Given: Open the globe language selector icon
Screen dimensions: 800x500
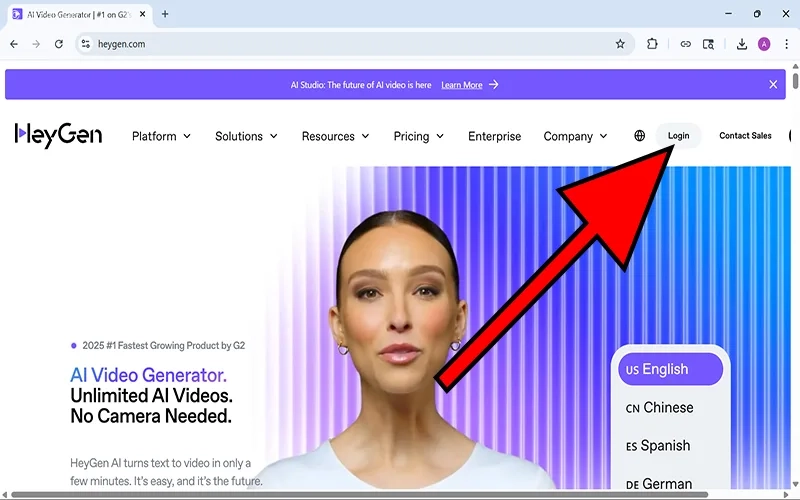Looking at the screenshot, I should [x=640, y=136].
